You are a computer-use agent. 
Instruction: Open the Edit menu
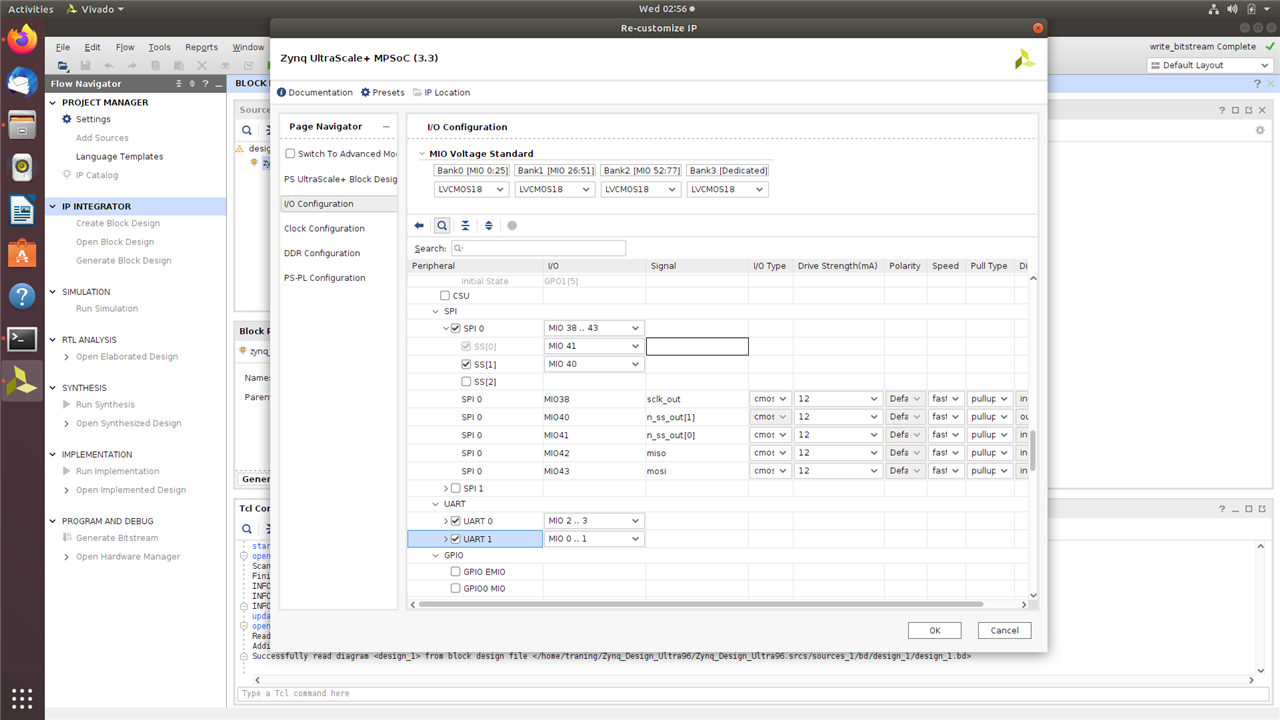click(92, 47)
